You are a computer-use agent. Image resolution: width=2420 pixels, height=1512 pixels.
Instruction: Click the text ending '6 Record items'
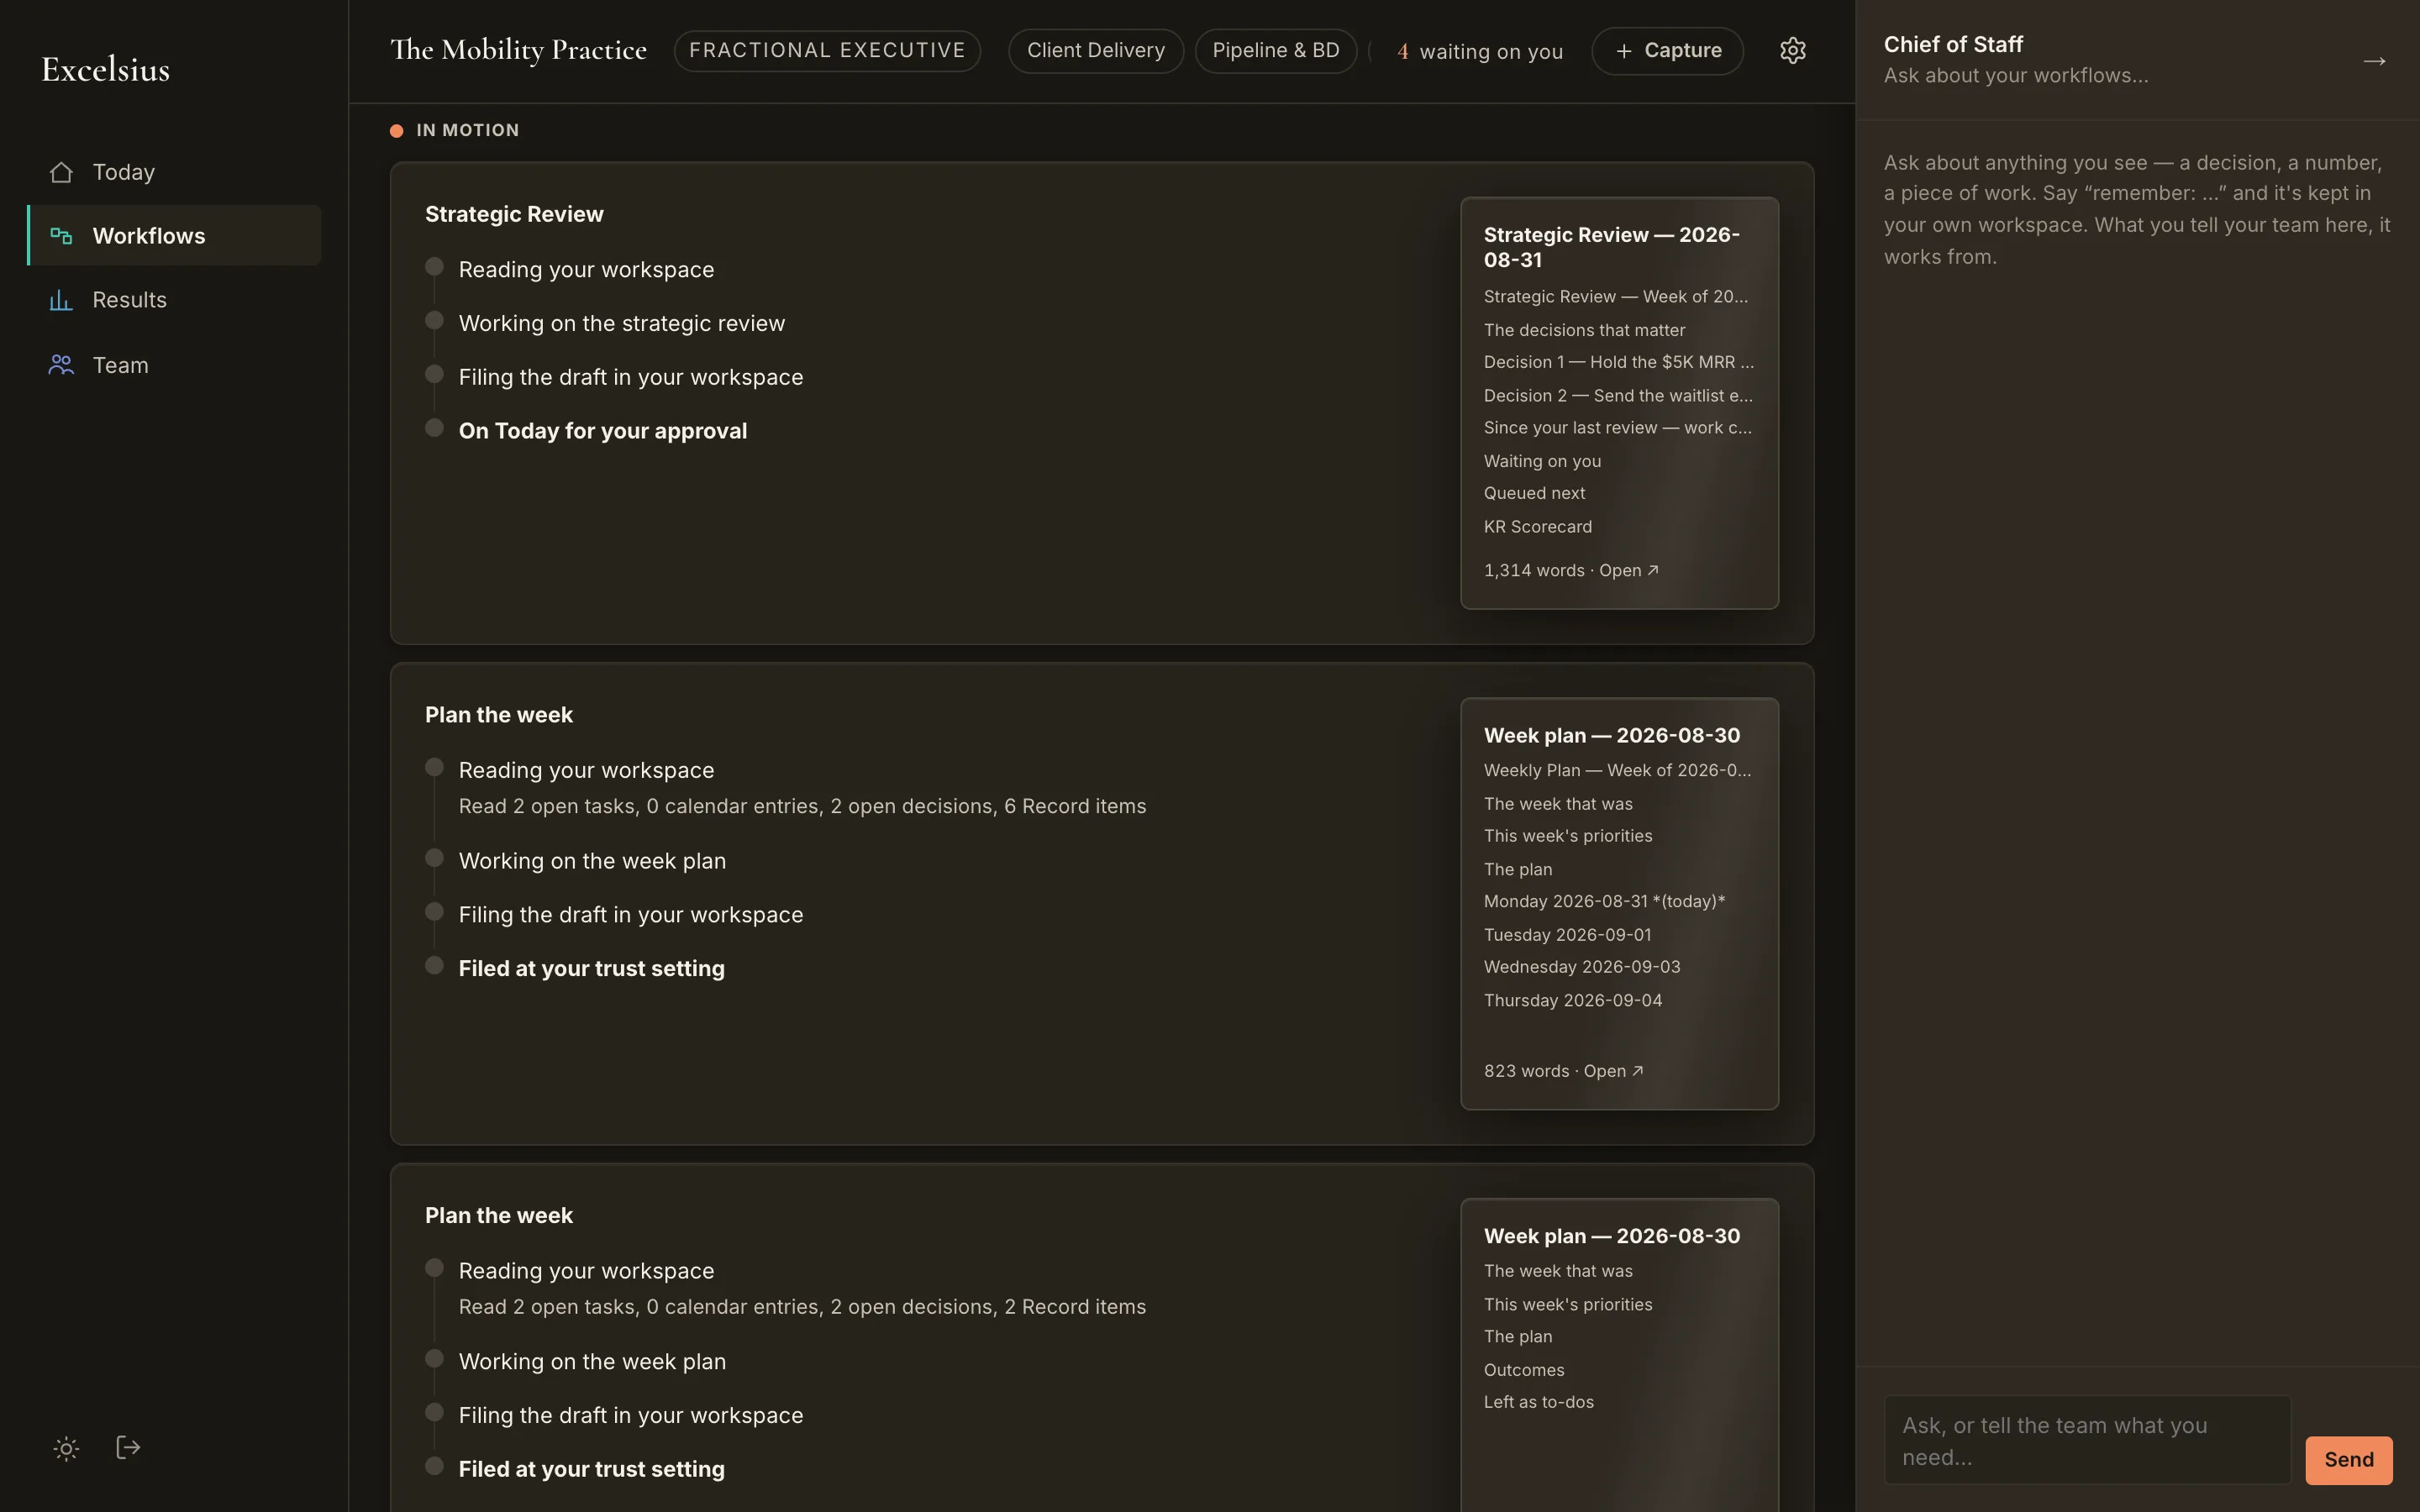802,806
